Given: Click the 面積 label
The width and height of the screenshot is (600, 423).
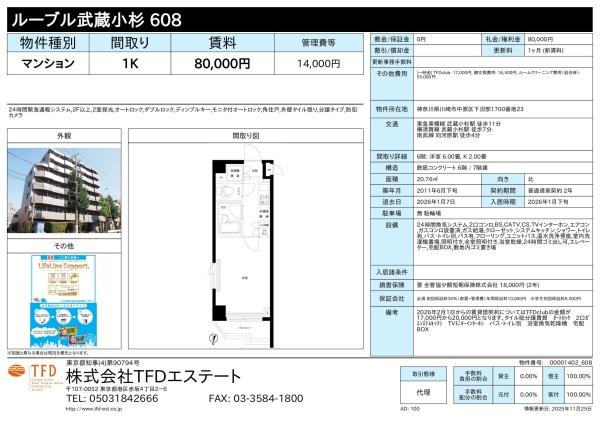Looking at the screenshot, I should click(x=392, y=179).
